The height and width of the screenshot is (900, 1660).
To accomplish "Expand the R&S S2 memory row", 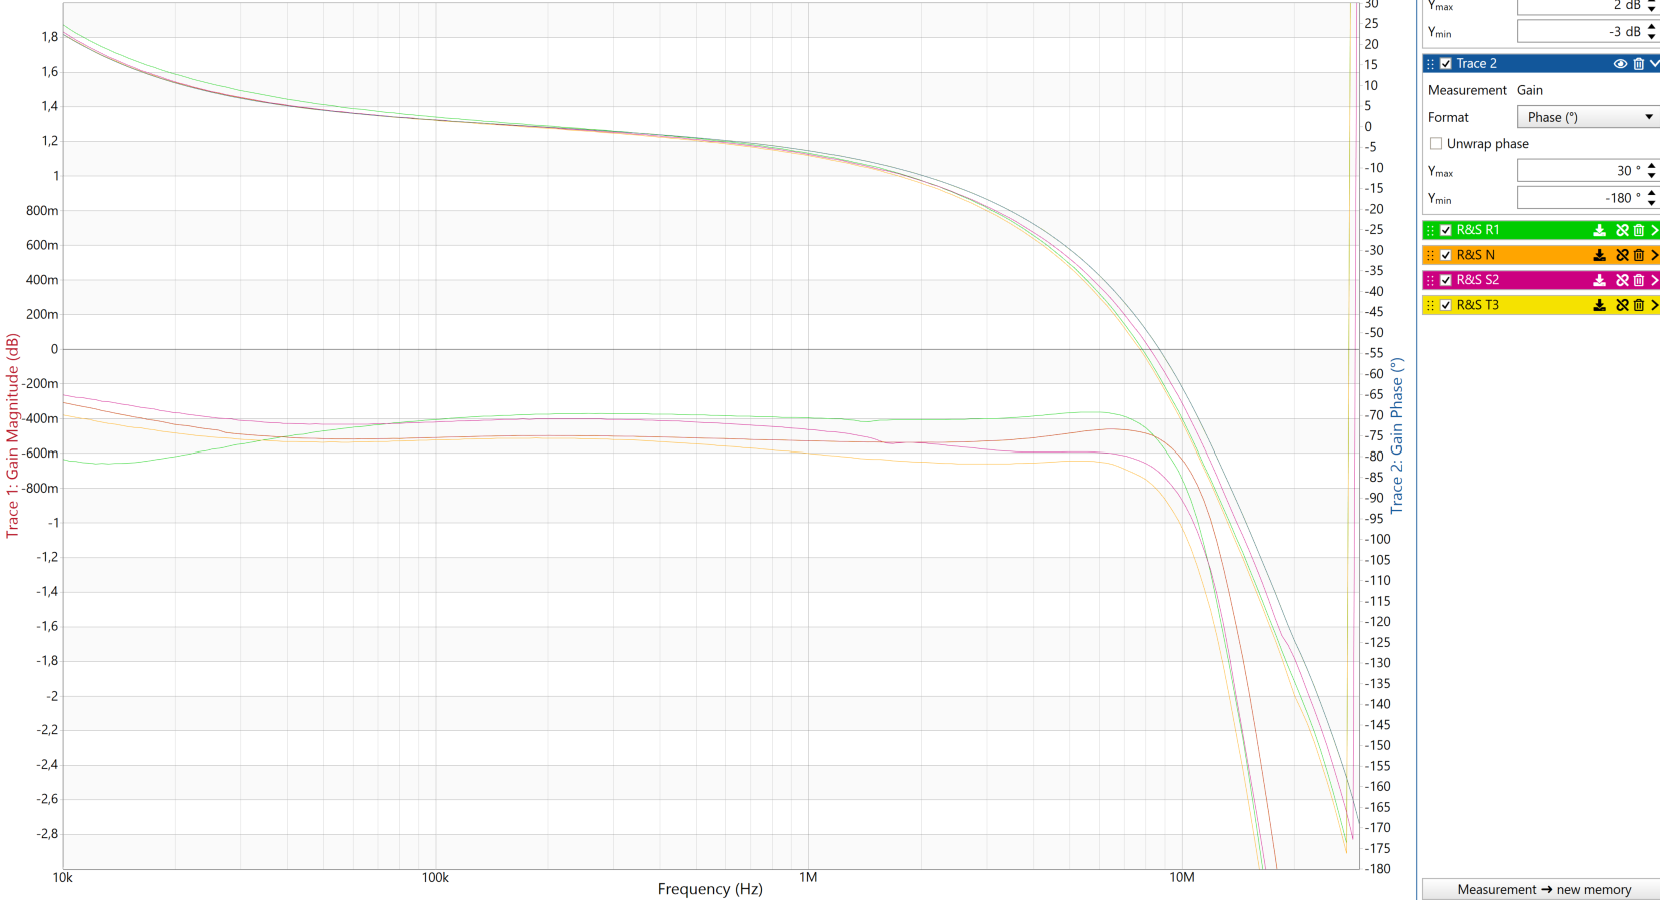I will (1654, 280).
